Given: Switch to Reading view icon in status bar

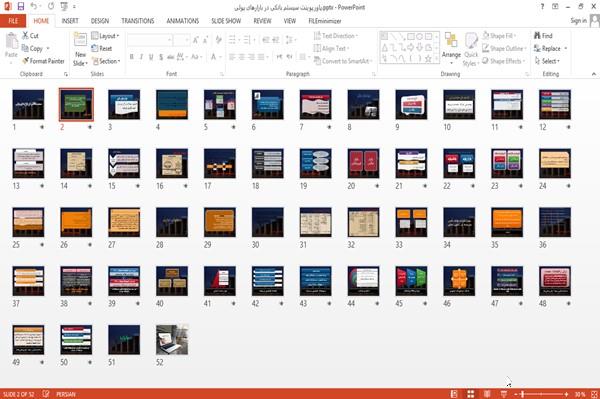Looking at the screenshot, I should (487, 394).
